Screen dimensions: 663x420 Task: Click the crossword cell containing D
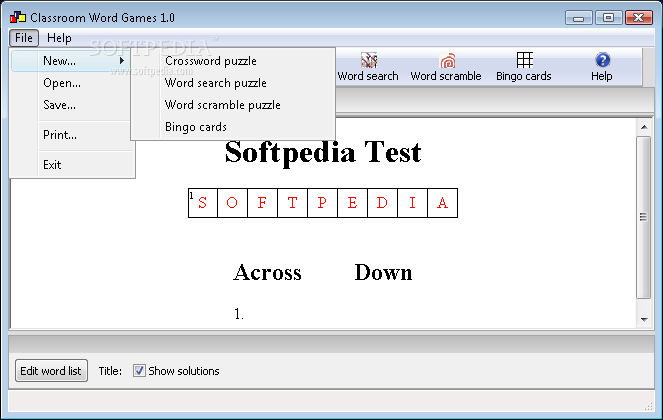point(382,203)
